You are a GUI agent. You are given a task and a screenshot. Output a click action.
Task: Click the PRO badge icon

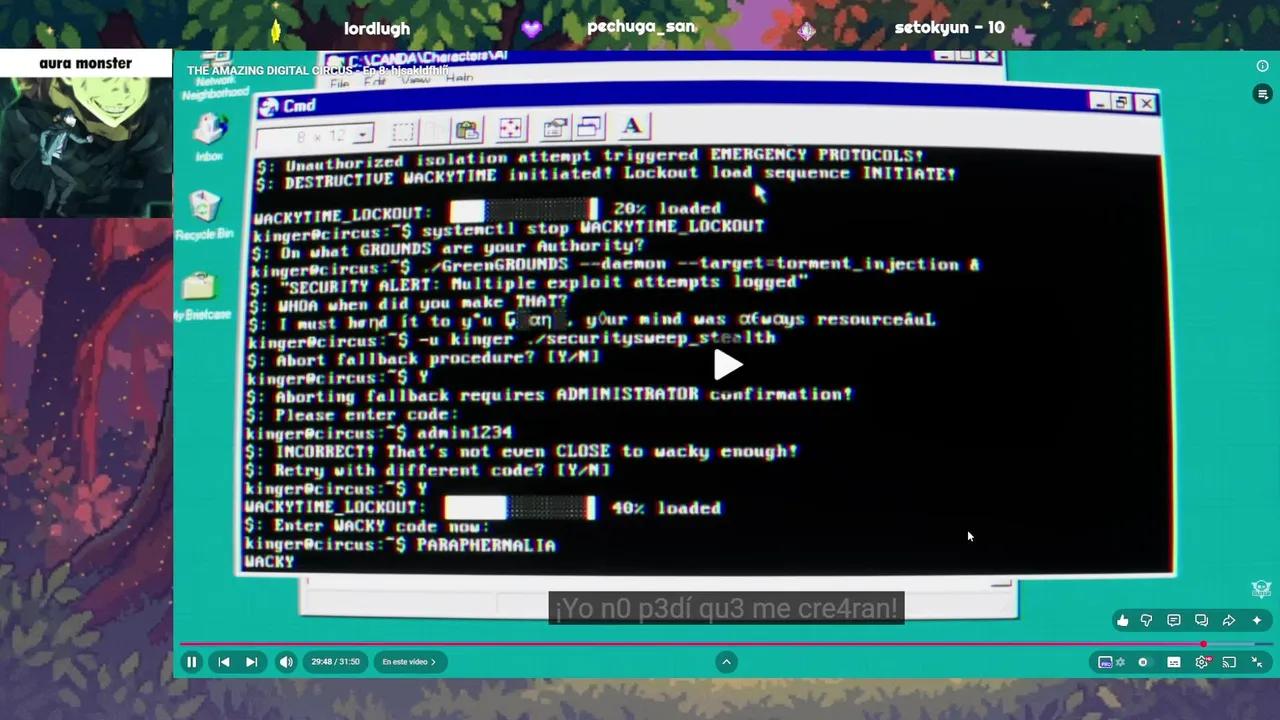(1105, 662)
